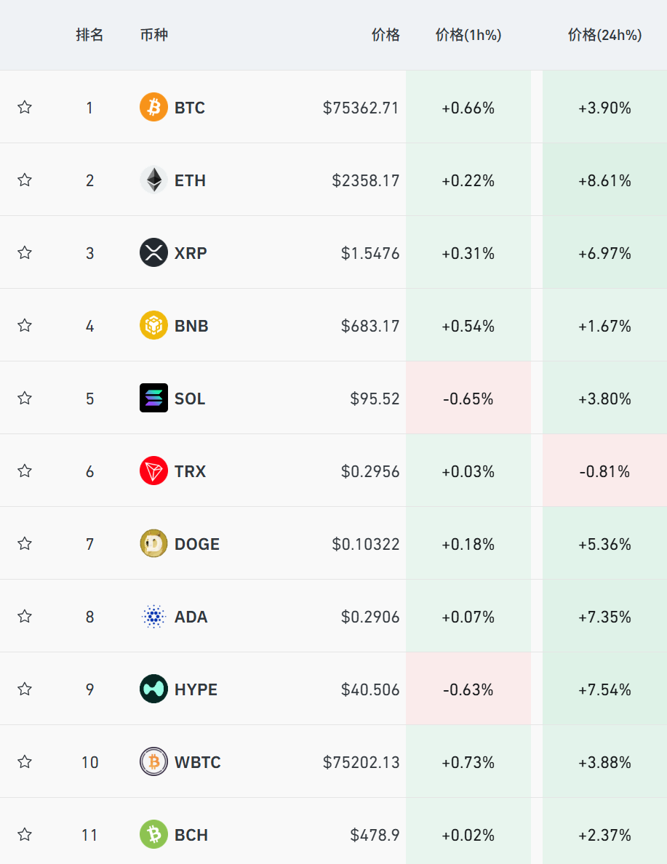
Task: Toggle the favorite star for ETH
Action: click(x=25, y=180)
